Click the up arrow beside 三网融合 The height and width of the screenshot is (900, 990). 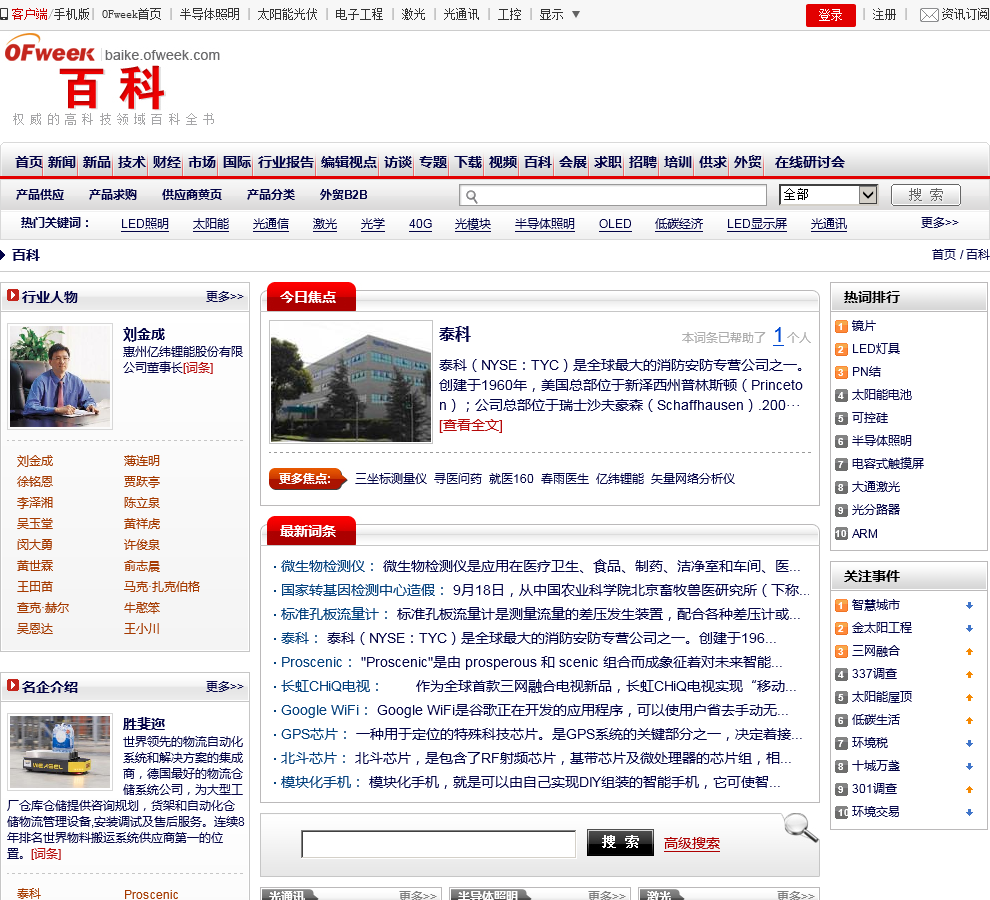click(969, 652)
